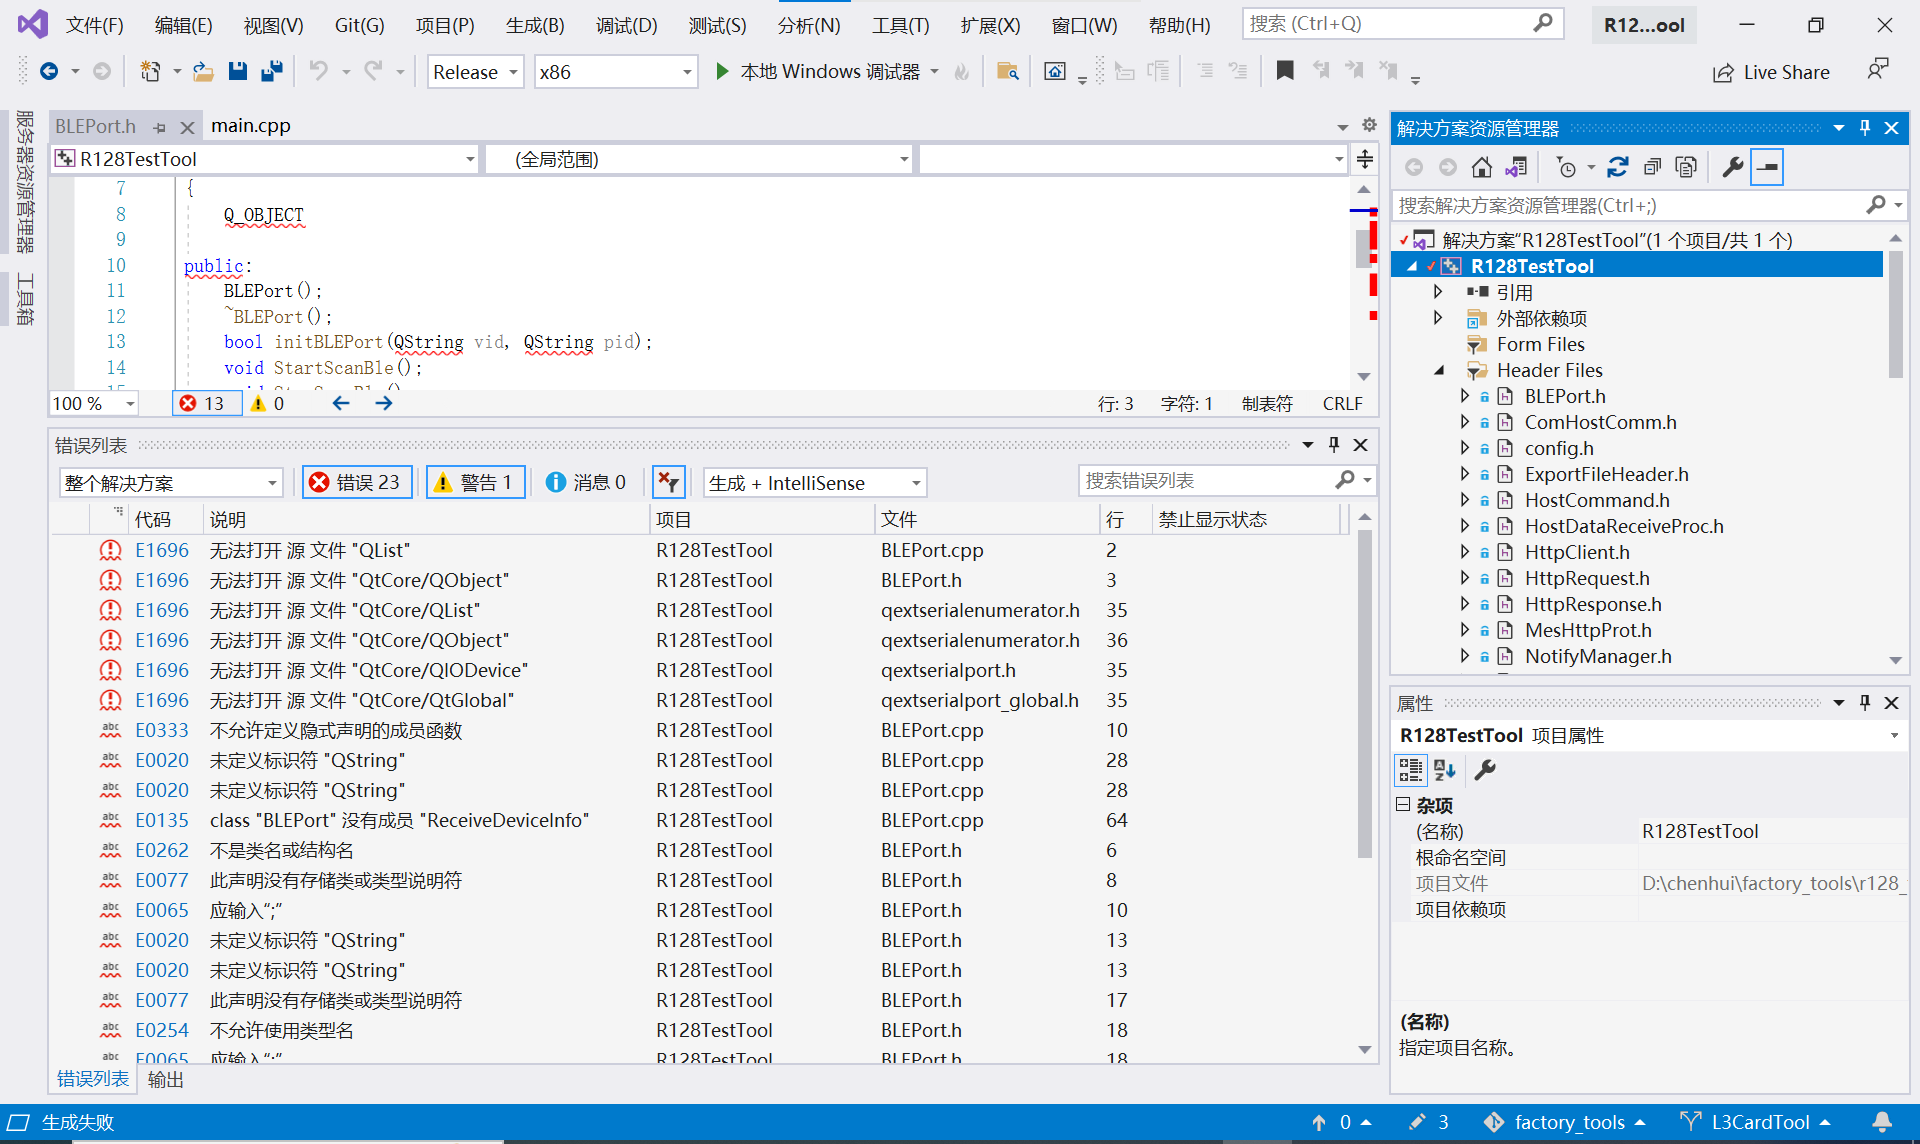
Task: Click the bookmark toolbar icon
Action: point(1285,71)
